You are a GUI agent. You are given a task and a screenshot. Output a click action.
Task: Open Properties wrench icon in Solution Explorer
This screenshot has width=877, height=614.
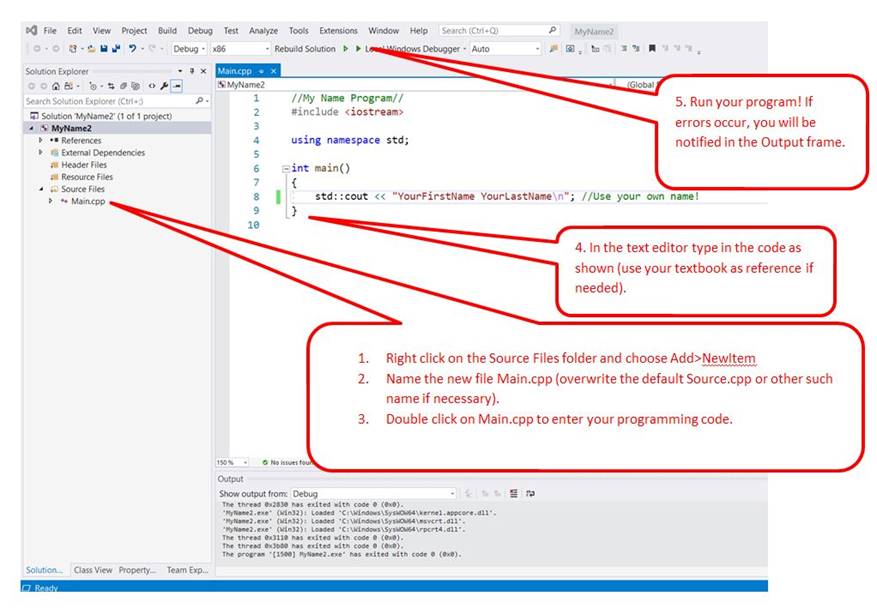point(163,87)
